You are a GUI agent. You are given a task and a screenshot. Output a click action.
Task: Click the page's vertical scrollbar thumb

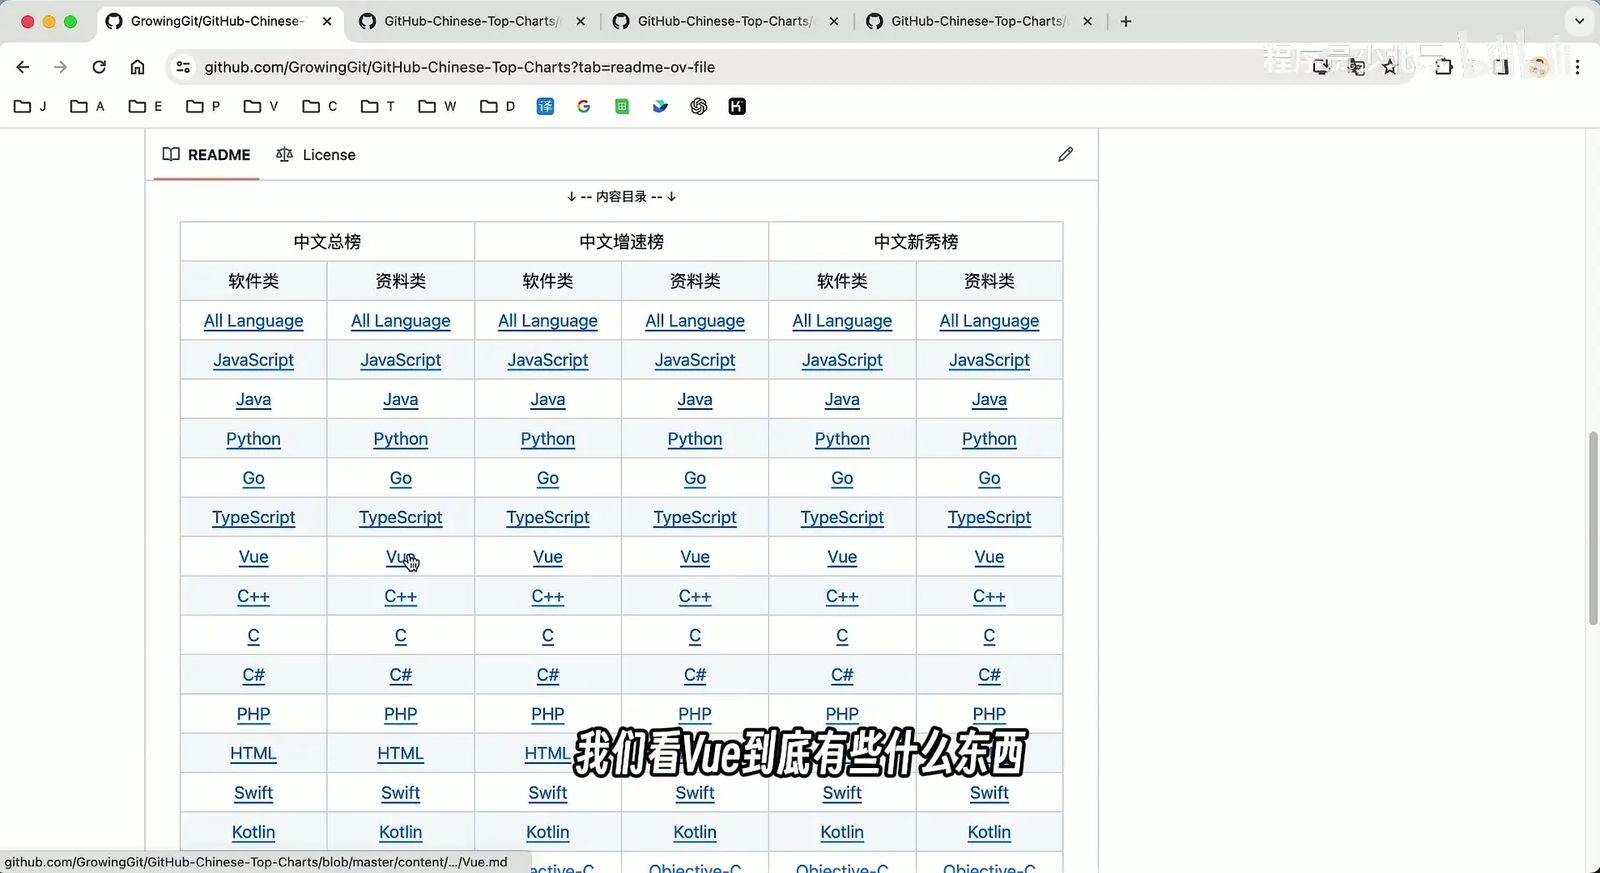pos(1594,528)
